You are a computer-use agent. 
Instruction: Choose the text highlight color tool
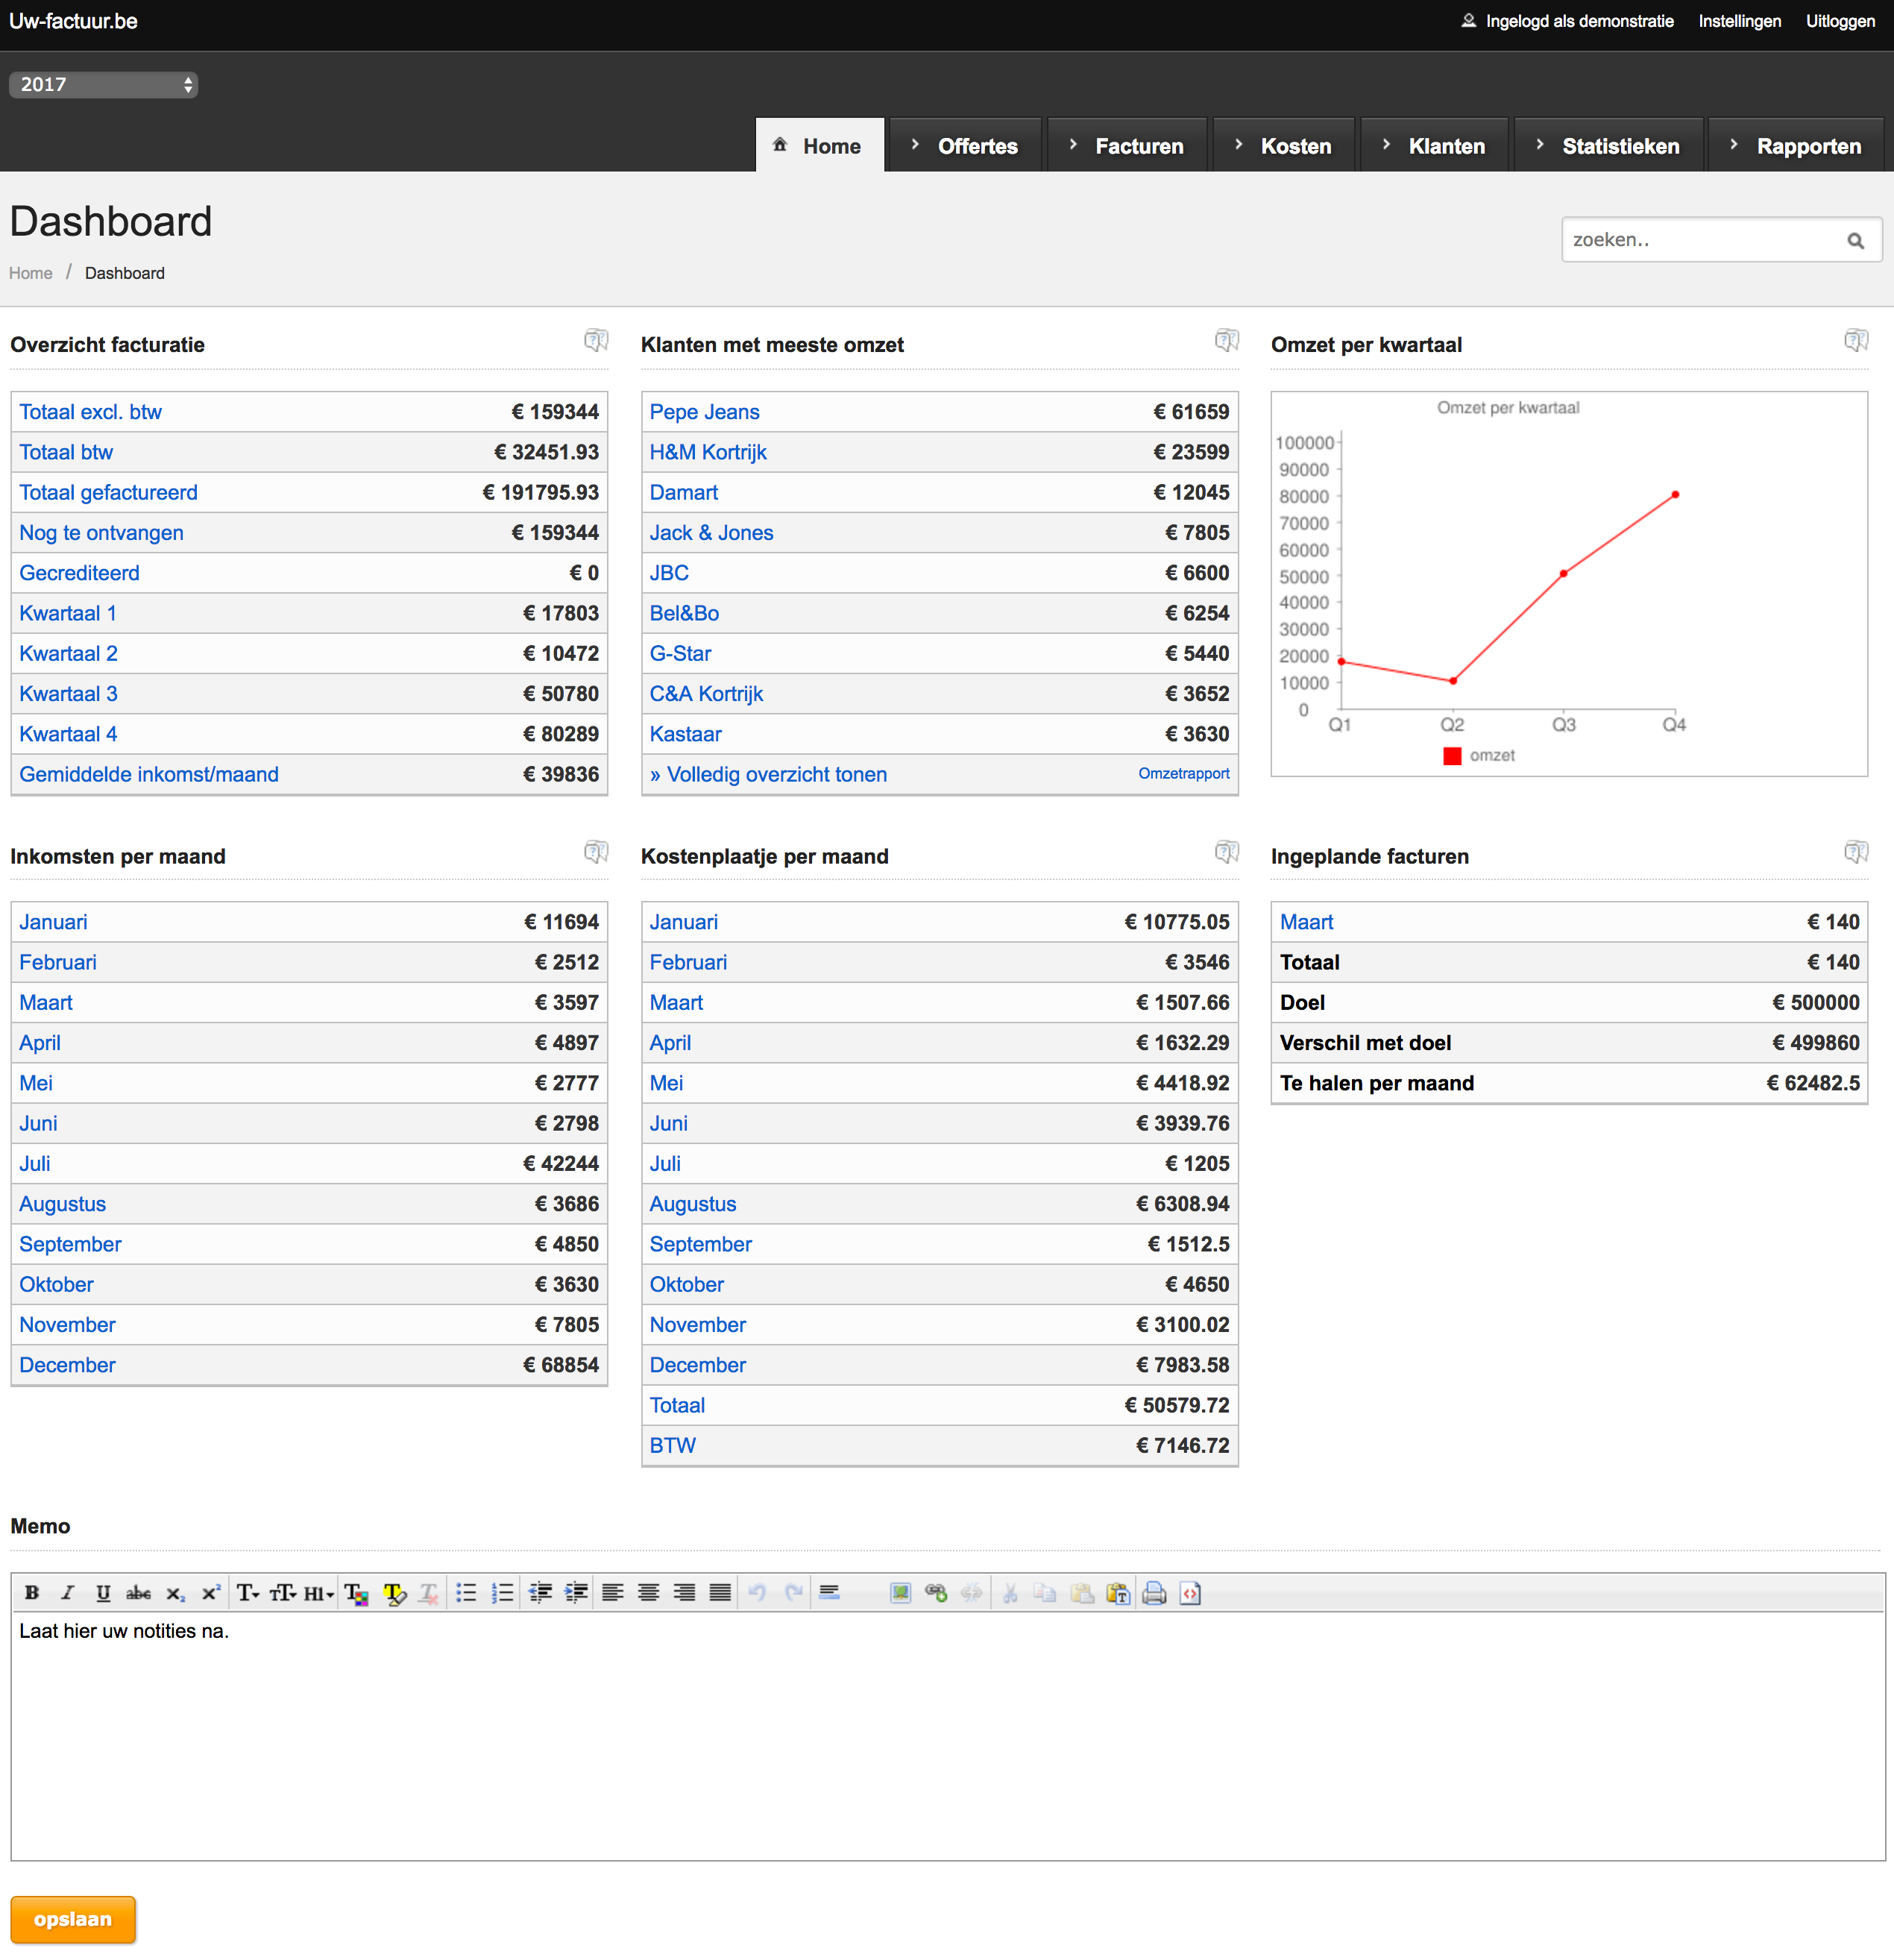point(394,1593)
